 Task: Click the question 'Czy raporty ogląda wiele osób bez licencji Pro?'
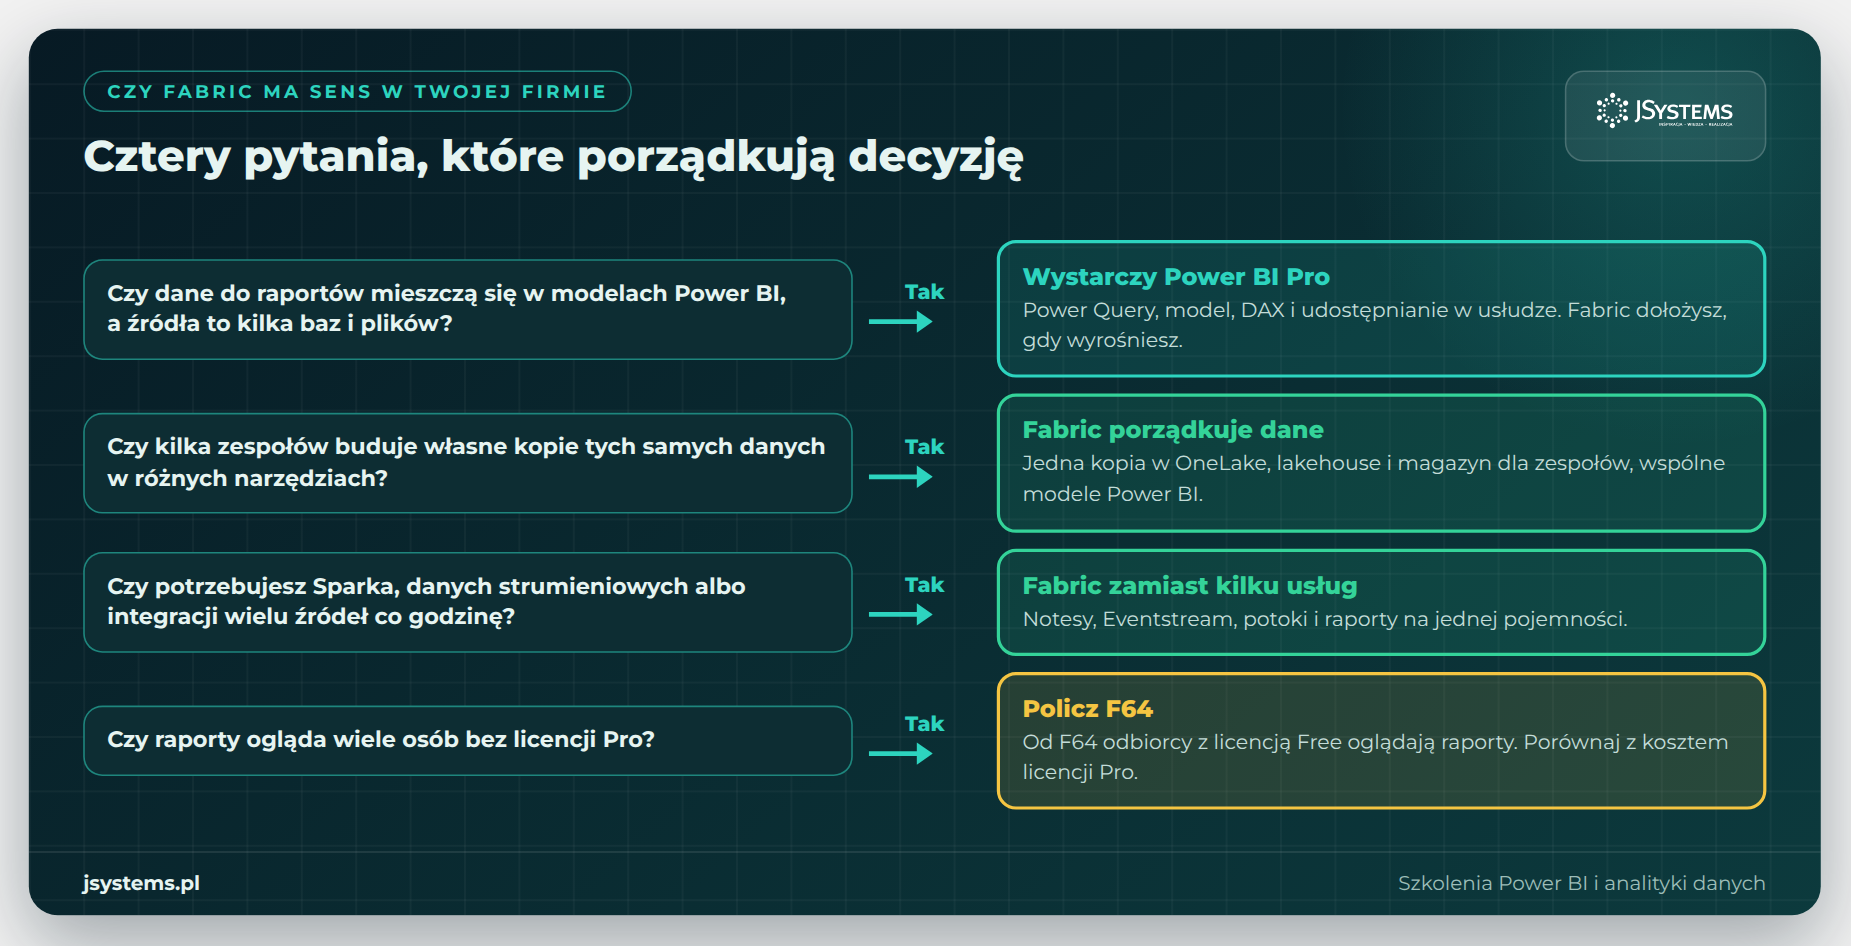coord(468,740)
